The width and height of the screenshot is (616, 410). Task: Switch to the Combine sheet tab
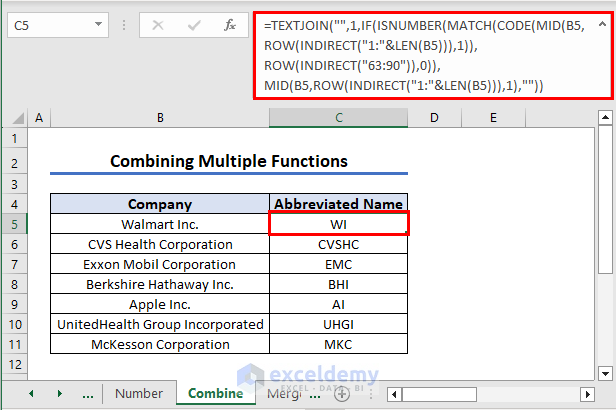216,393
